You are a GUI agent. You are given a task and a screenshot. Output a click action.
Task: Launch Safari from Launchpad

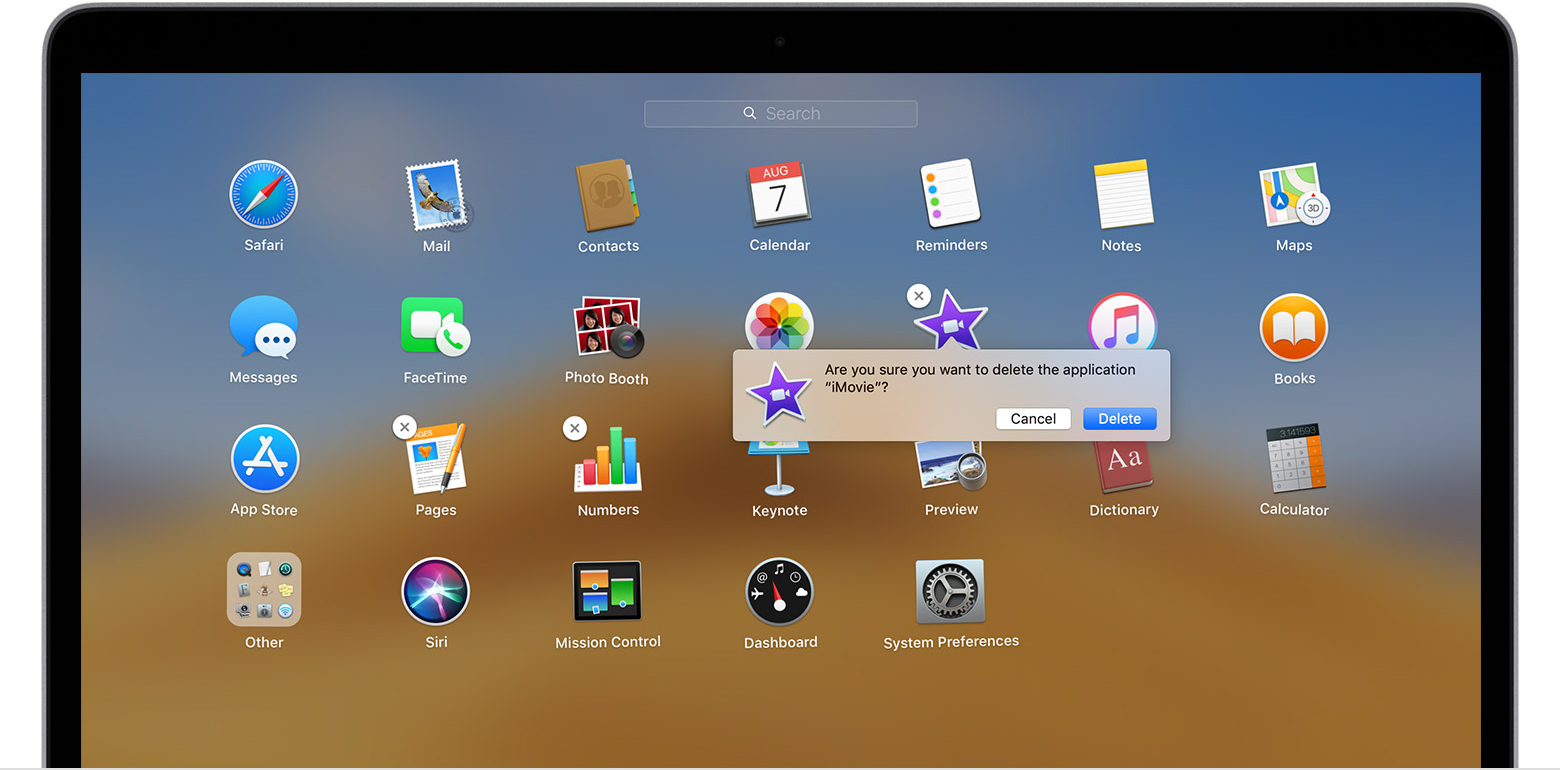[263, 195]
